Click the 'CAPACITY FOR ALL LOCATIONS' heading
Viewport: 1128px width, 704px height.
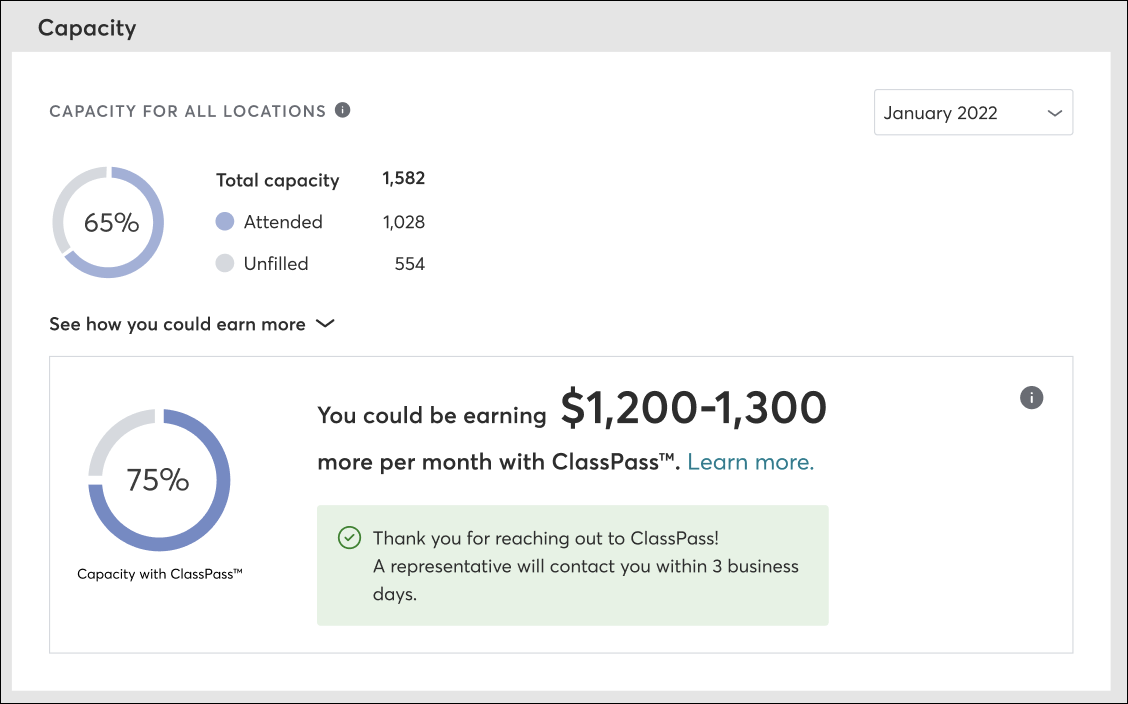click(x=188, y=111)
